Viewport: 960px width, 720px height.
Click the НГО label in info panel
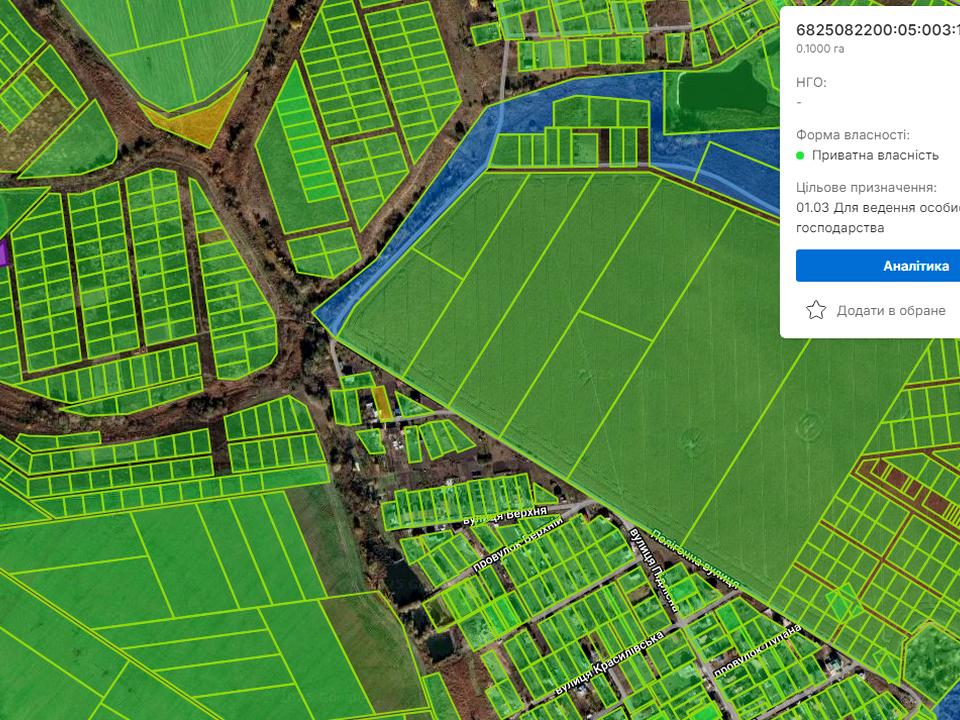(x=811, y=82)
